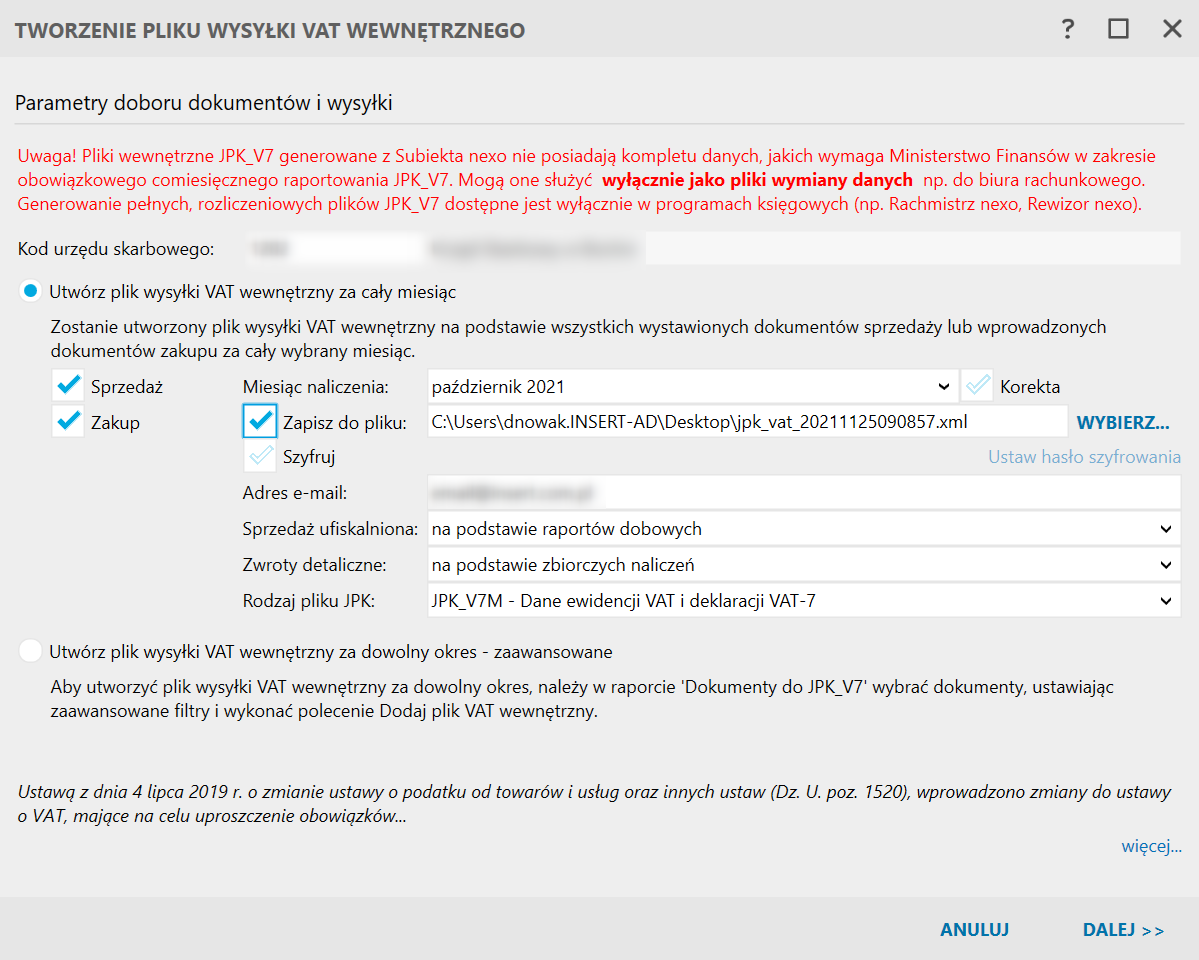
Task: Click the Ustaw hasło szyfrowania link
Action: pyautogui.click(x=1084, y=457)
